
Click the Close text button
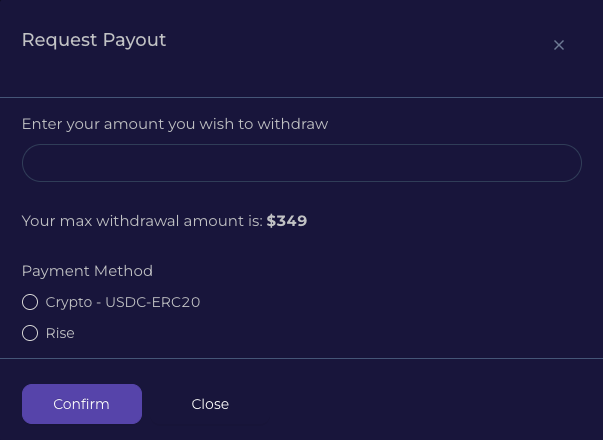click(x=210, y=404)
